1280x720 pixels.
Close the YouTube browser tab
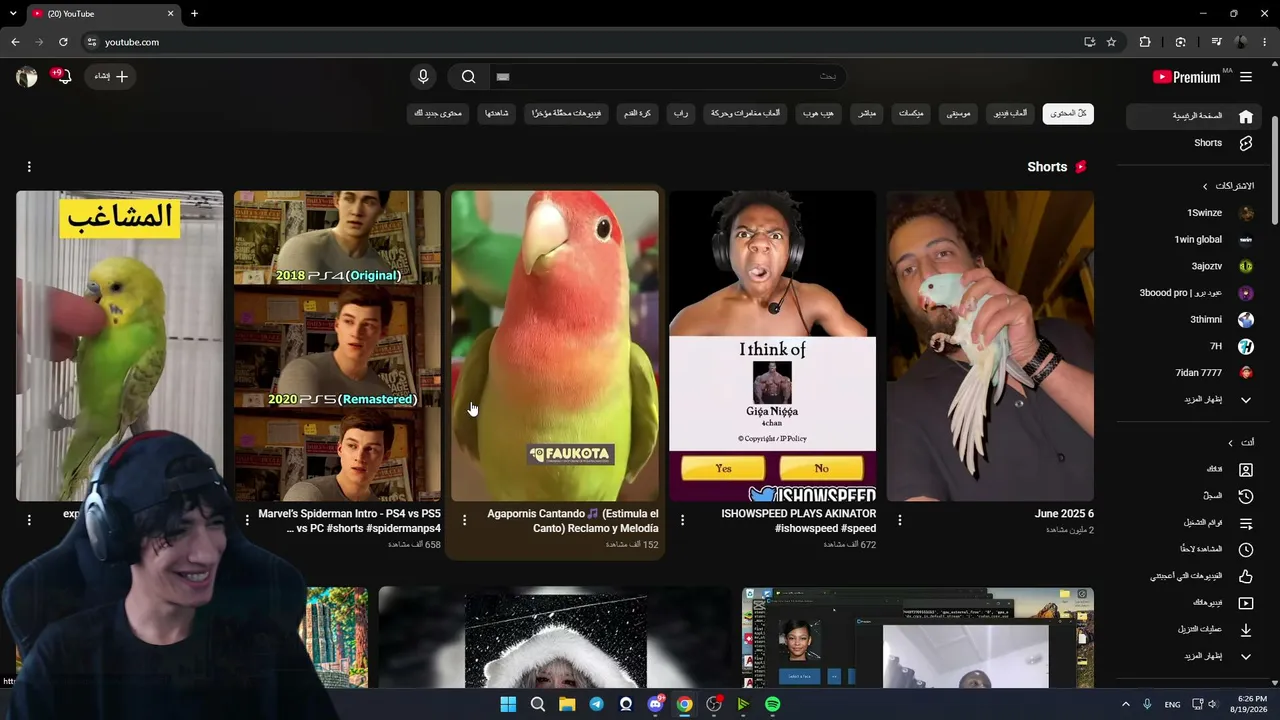click(170, 13)
